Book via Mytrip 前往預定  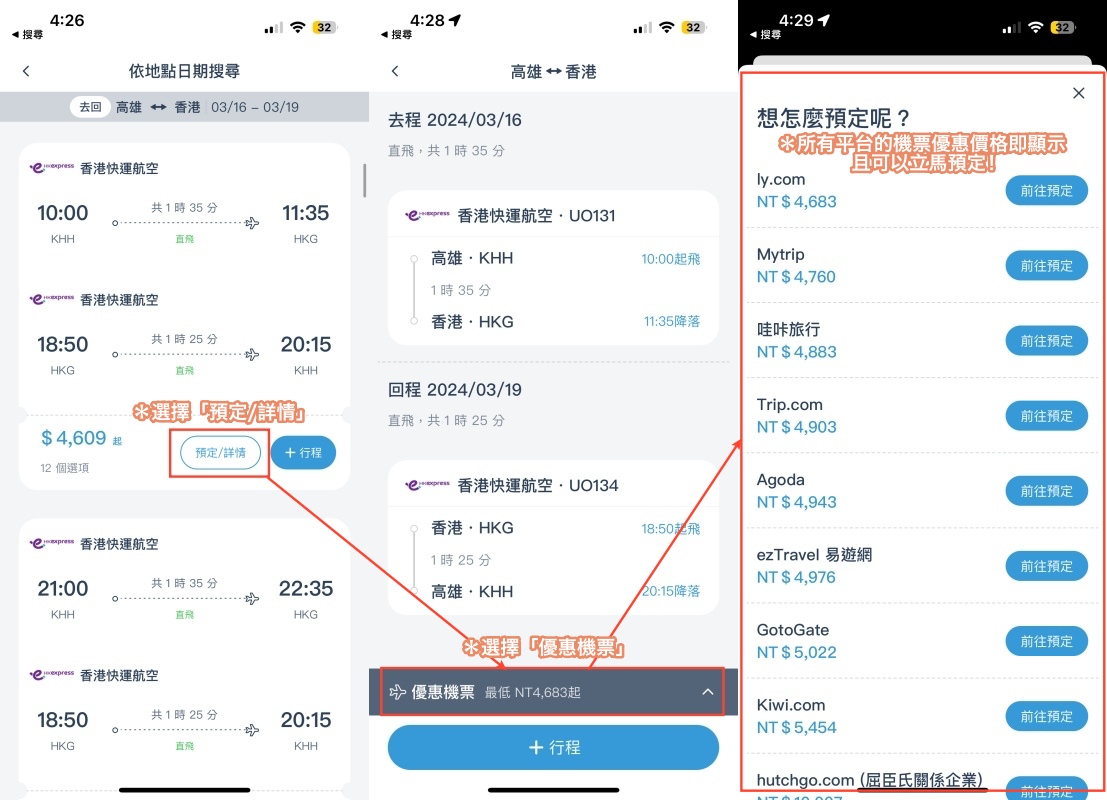(1046, 265)
